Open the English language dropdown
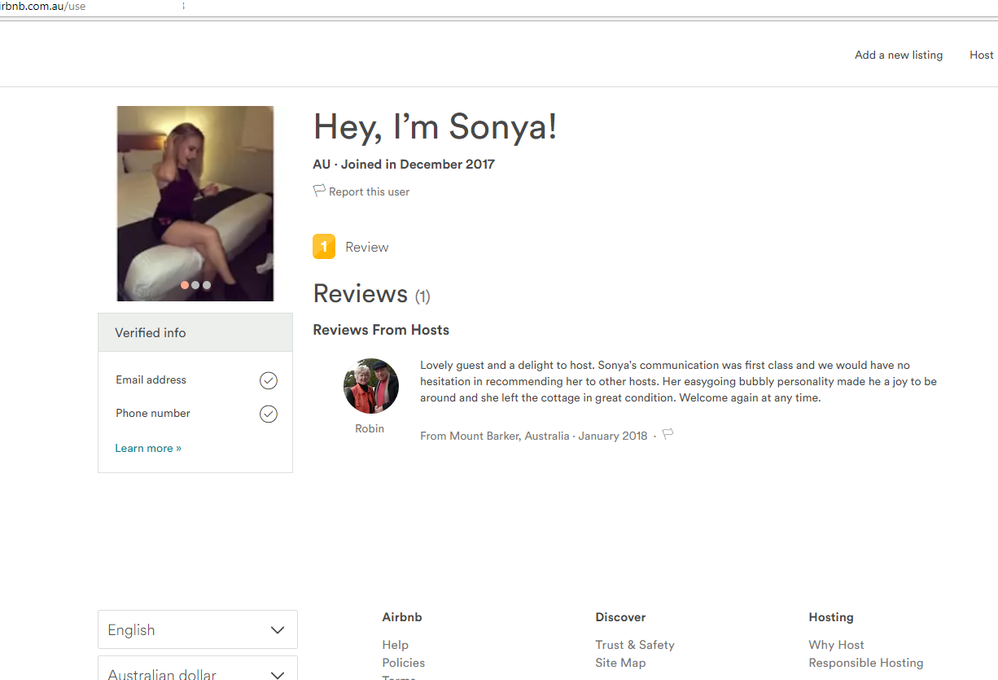This screenshot has width=998, height=680. (x=197, y=630)
